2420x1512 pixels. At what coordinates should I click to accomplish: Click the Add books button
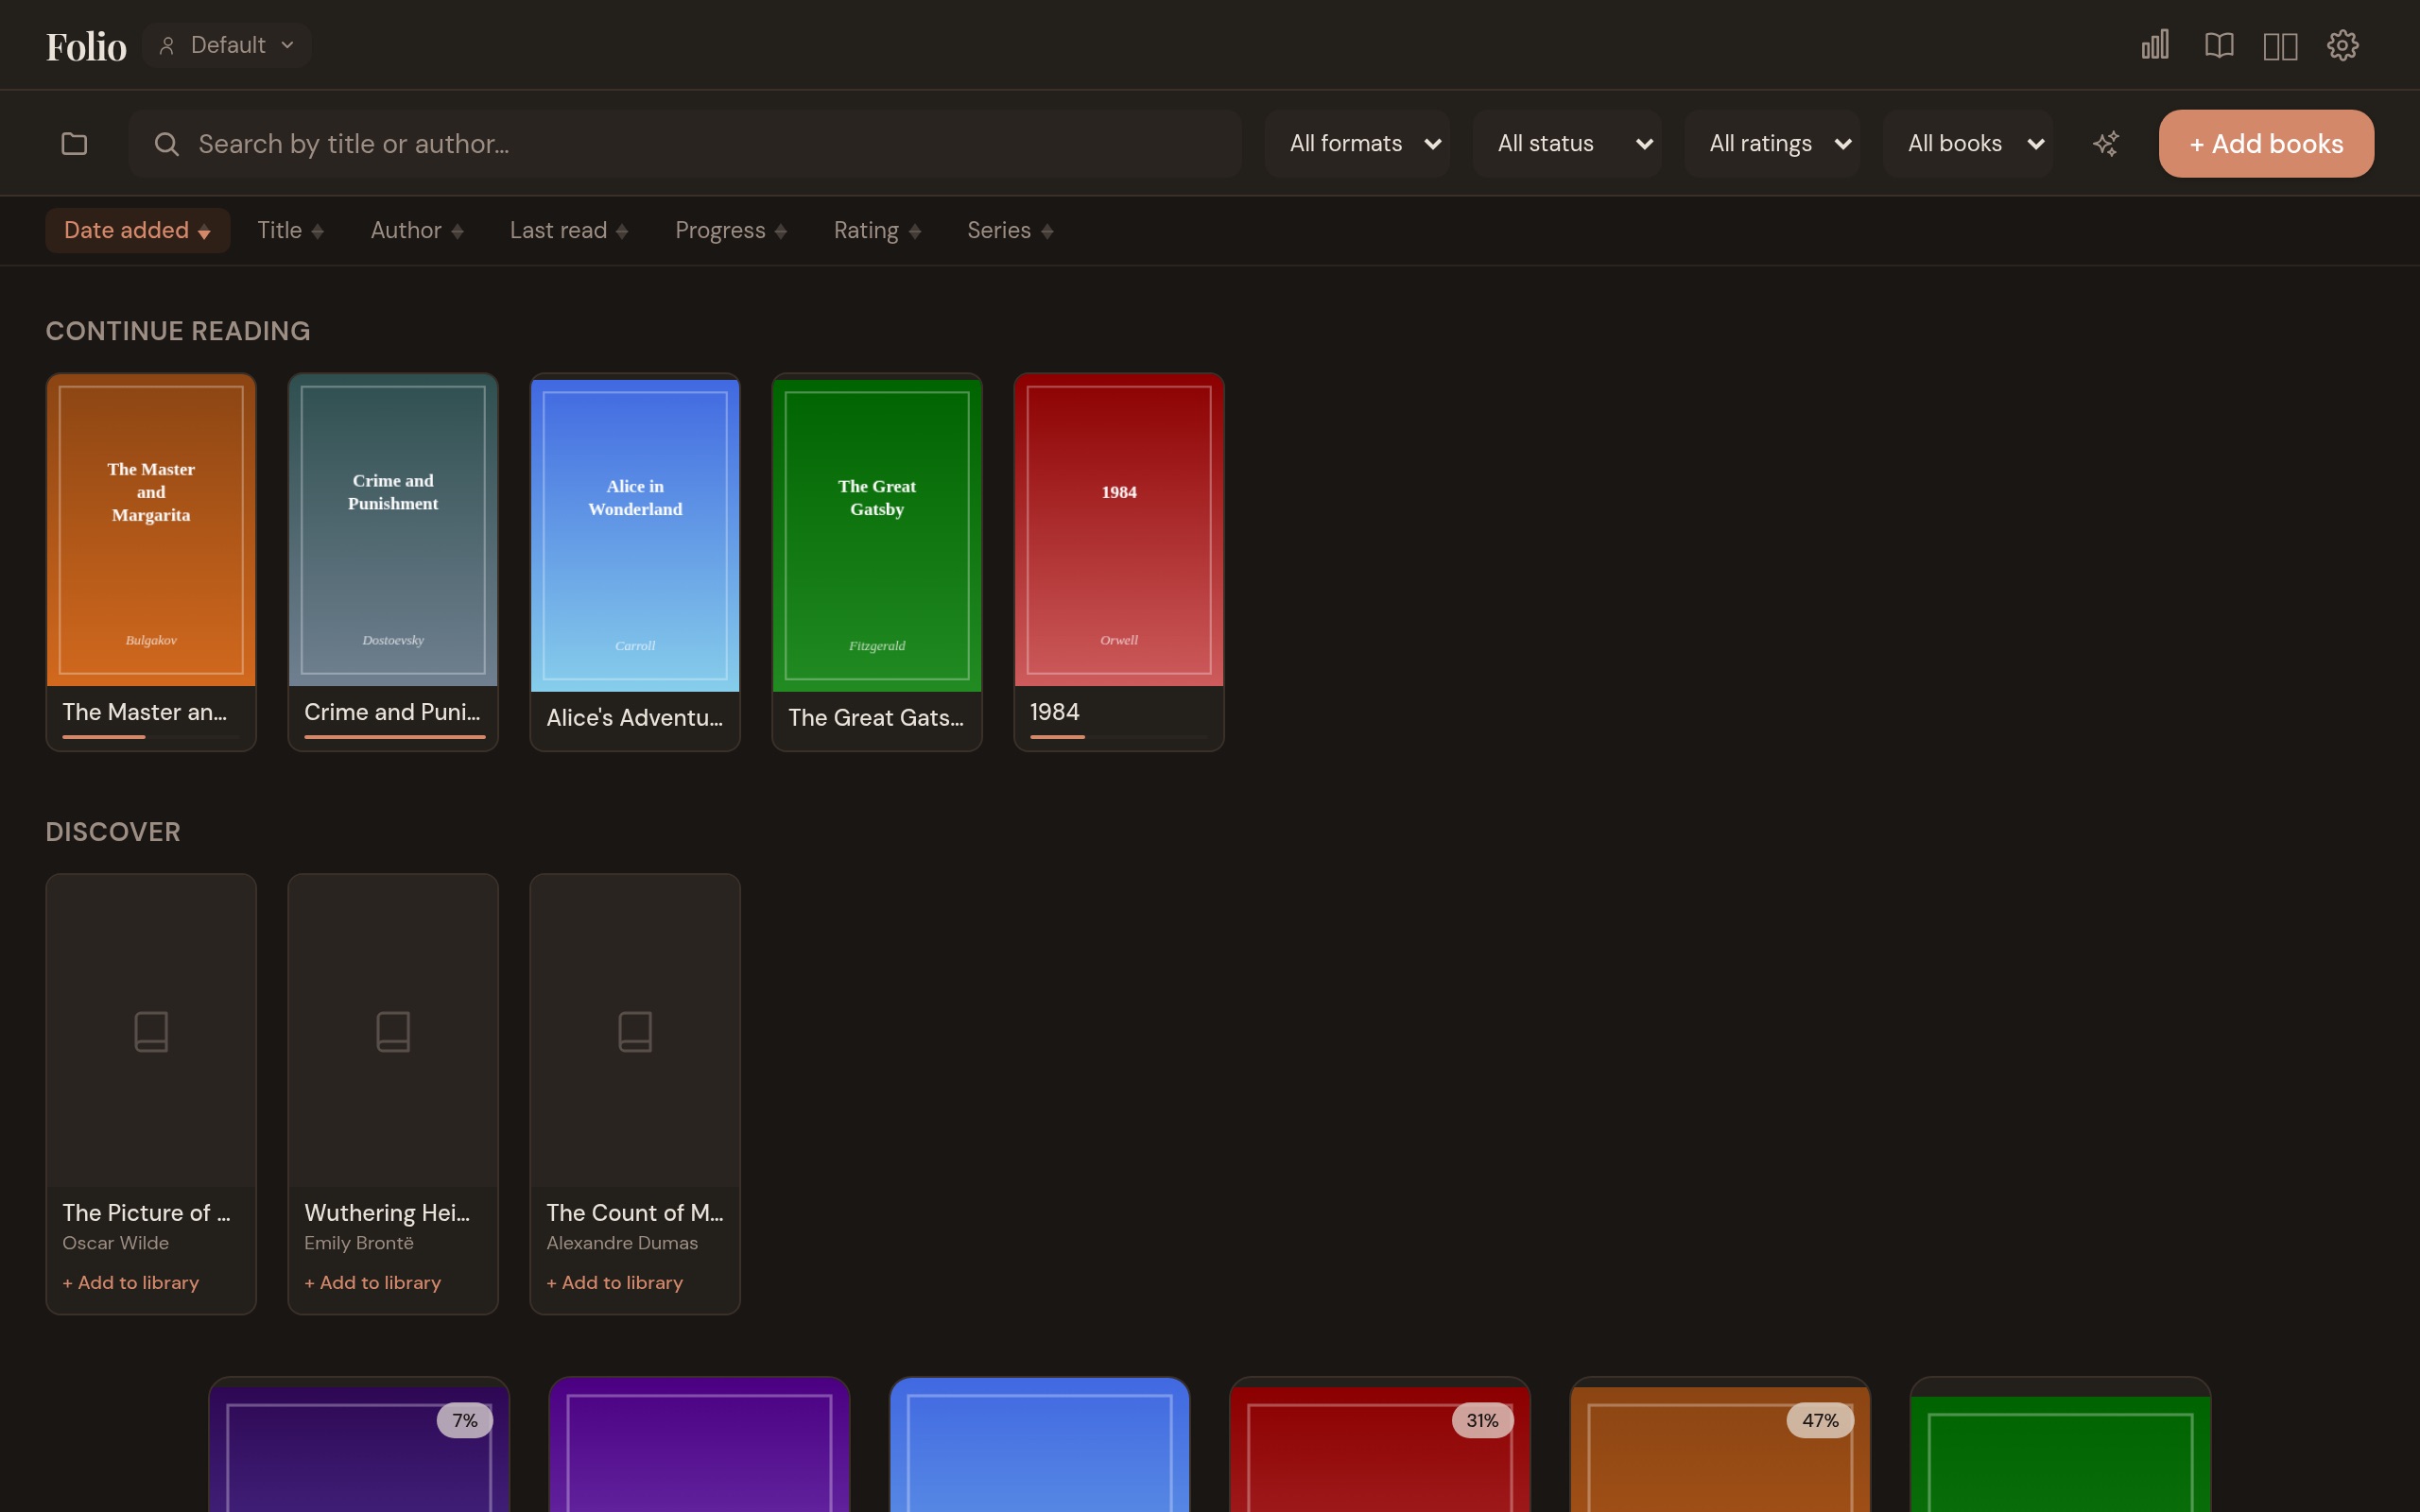pyautogui.click(x=2265, y=143)
